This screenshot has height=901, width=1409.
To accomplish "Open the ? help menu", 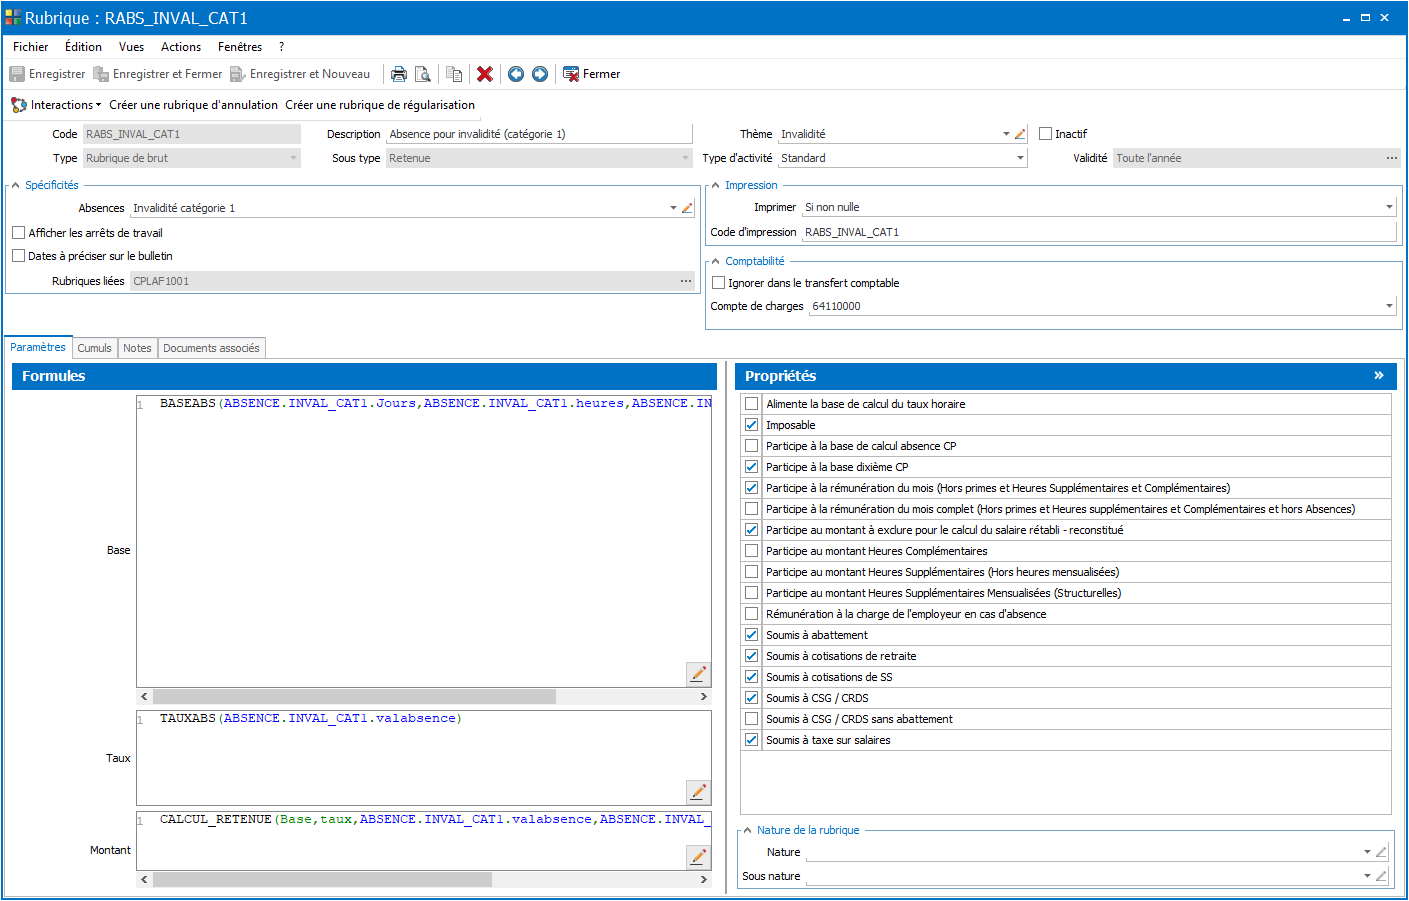I will [x=282, y=47].
